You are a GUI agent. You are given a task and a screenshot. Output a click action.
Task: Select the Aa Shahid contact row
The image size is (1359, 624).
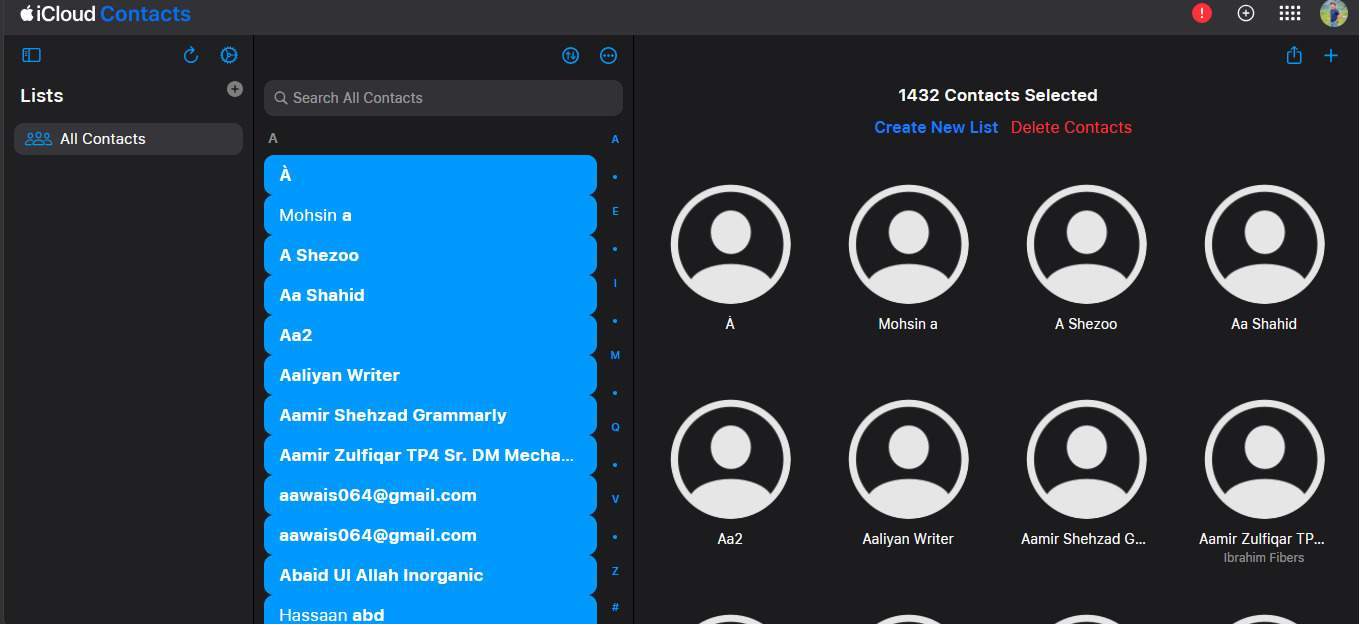coord(430,295)
